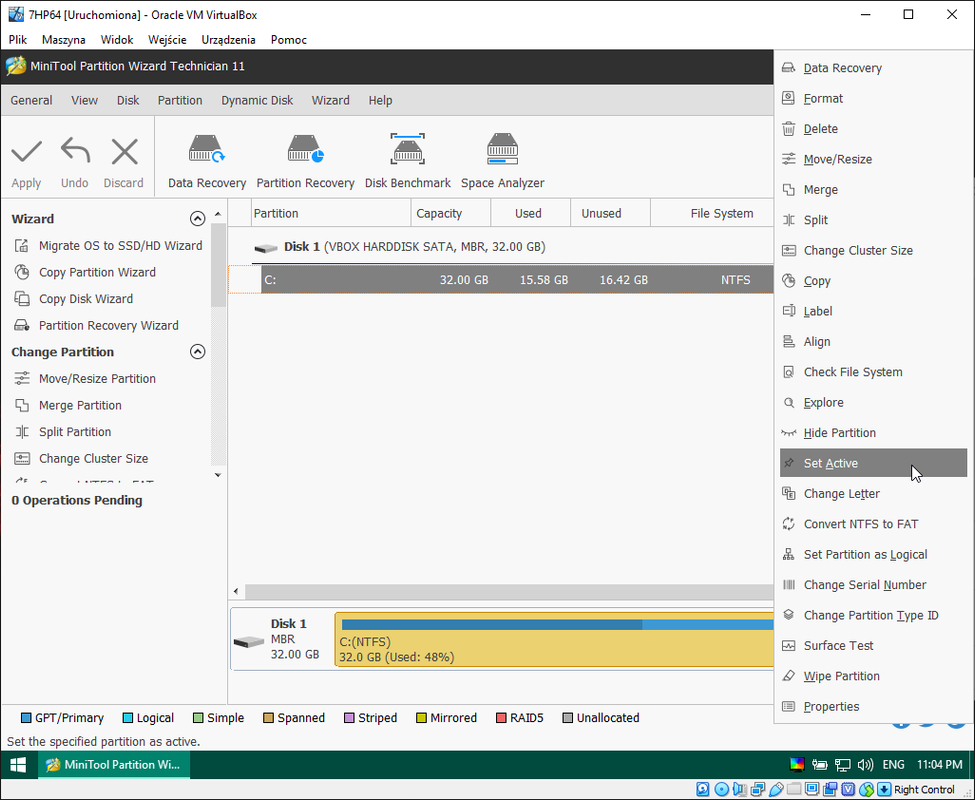Click the Hide Partition eyelash icon
Screen dimensions: 975x800
click(x=788, y=433)
